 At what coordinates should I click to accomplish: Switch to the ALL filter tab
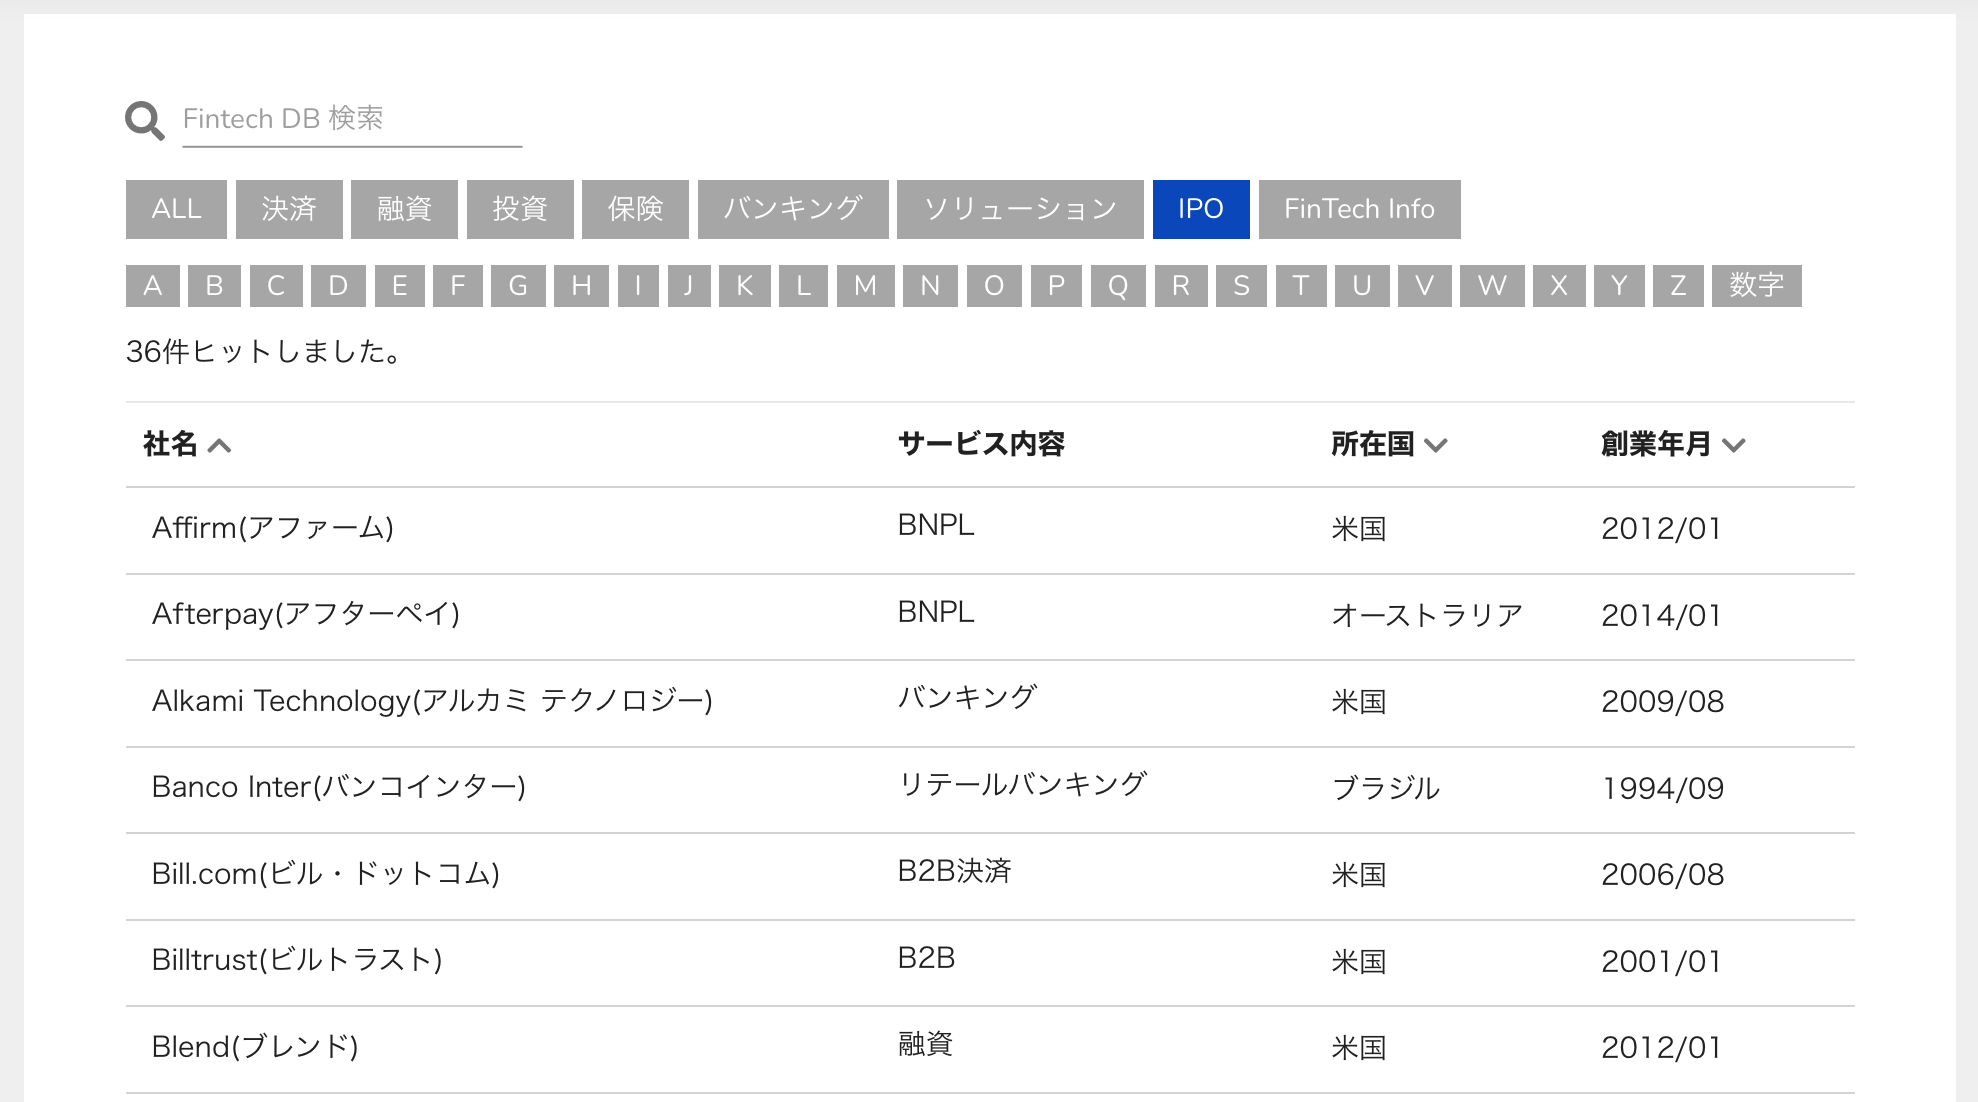[175, 209]
